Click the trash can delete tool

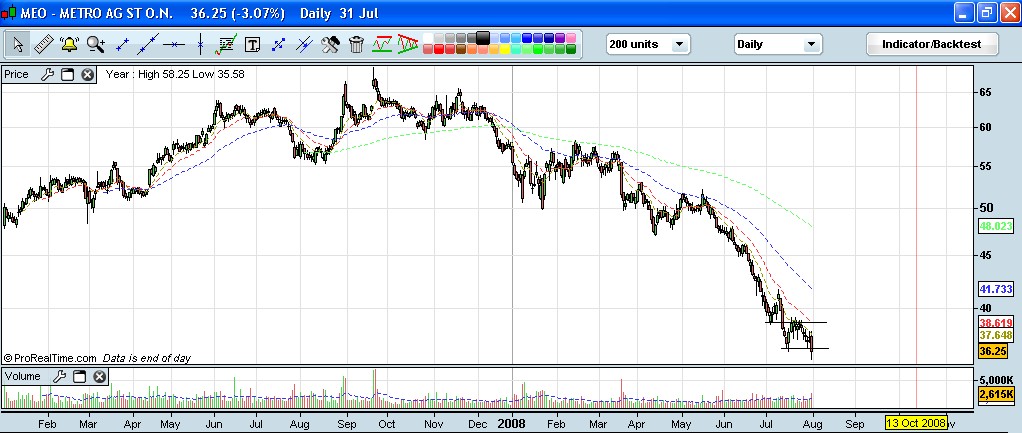pos(356,44)
